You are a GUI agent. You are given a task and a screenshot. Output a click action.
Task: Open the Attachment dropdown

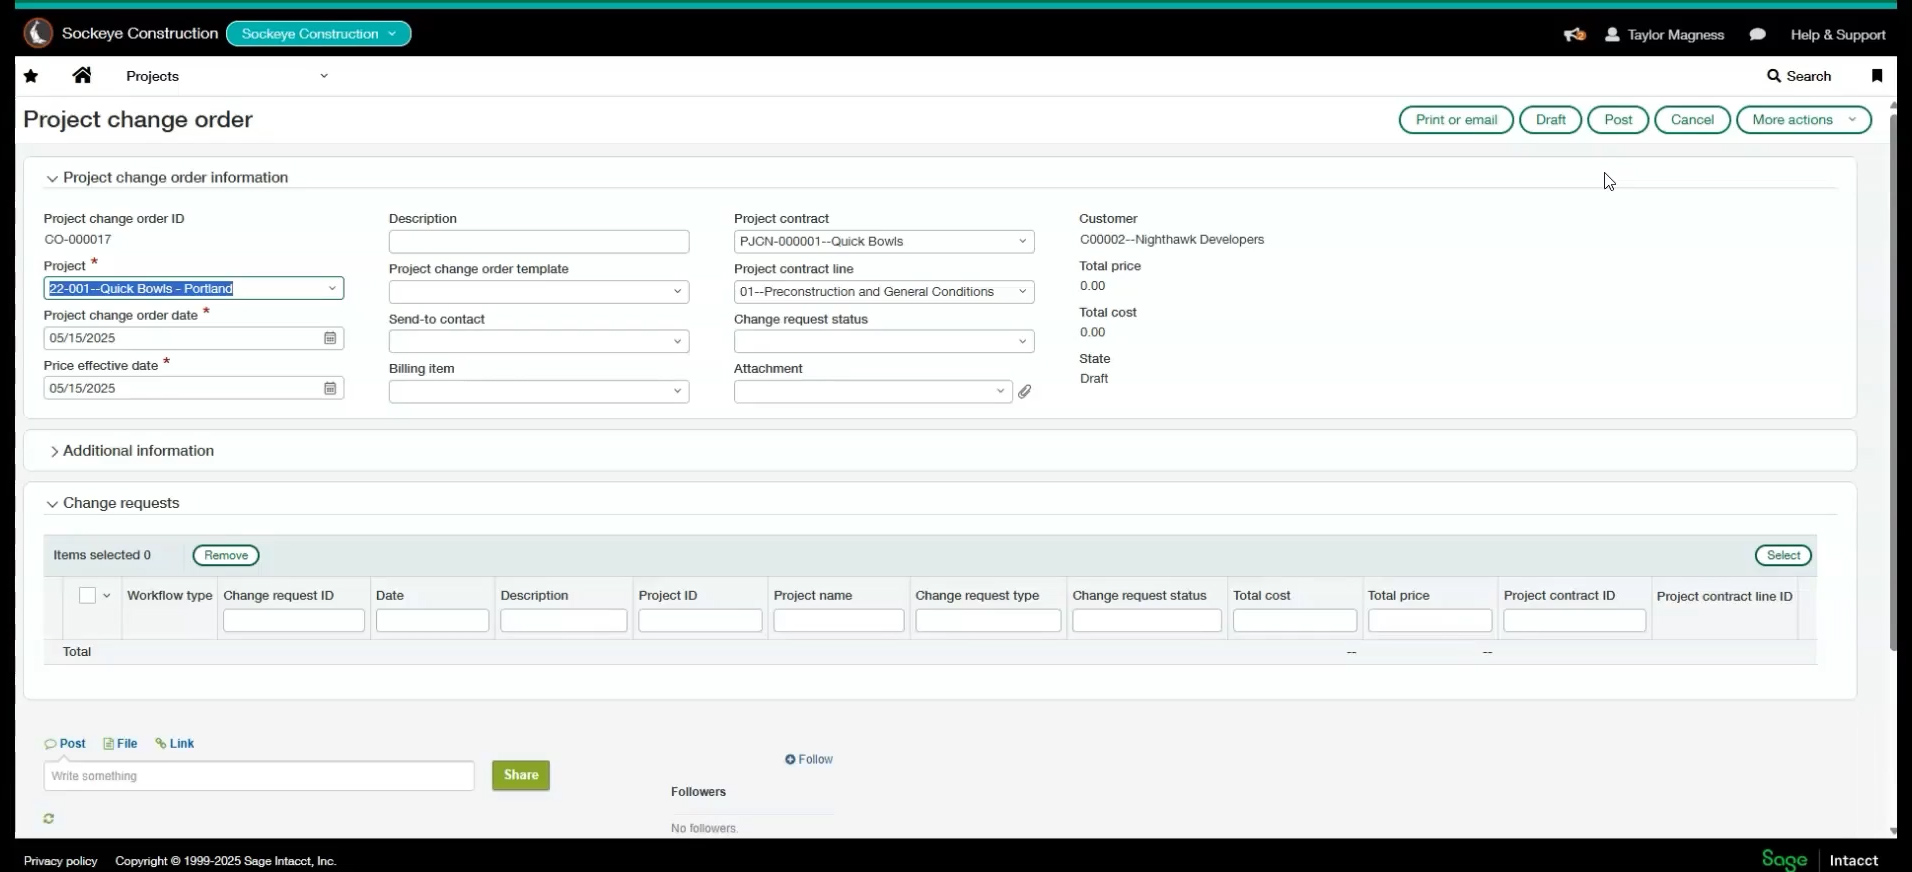tap(1000, 392)
